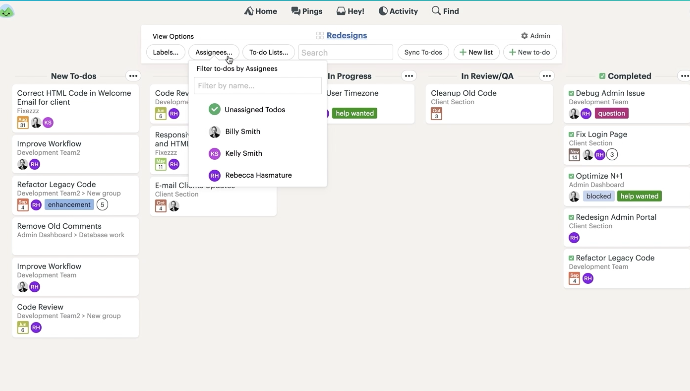
Task: Select Rebecca Hasmature in assignee filter
Action: [258, 175]
